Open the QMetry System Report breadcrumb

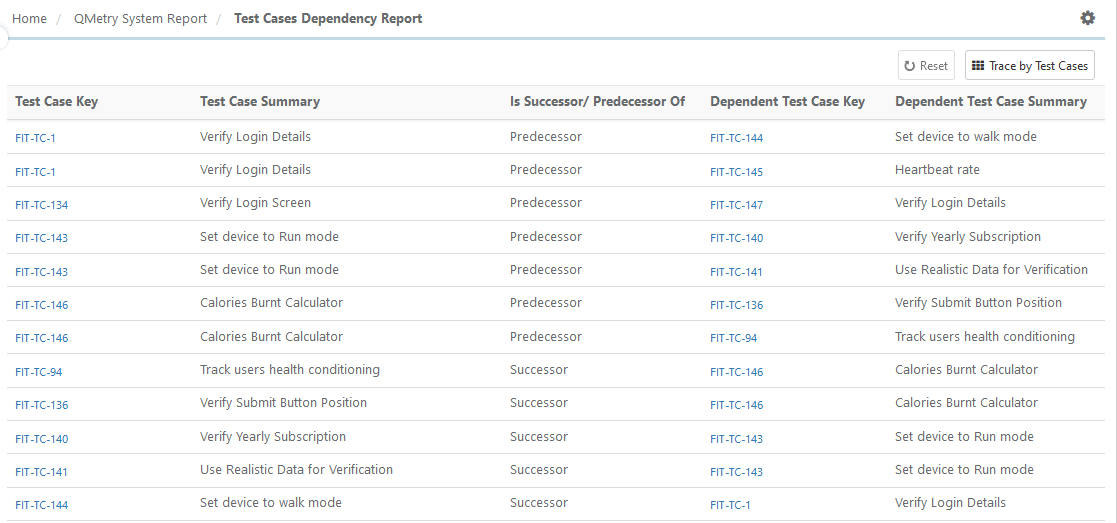click(x=140, y=19)
